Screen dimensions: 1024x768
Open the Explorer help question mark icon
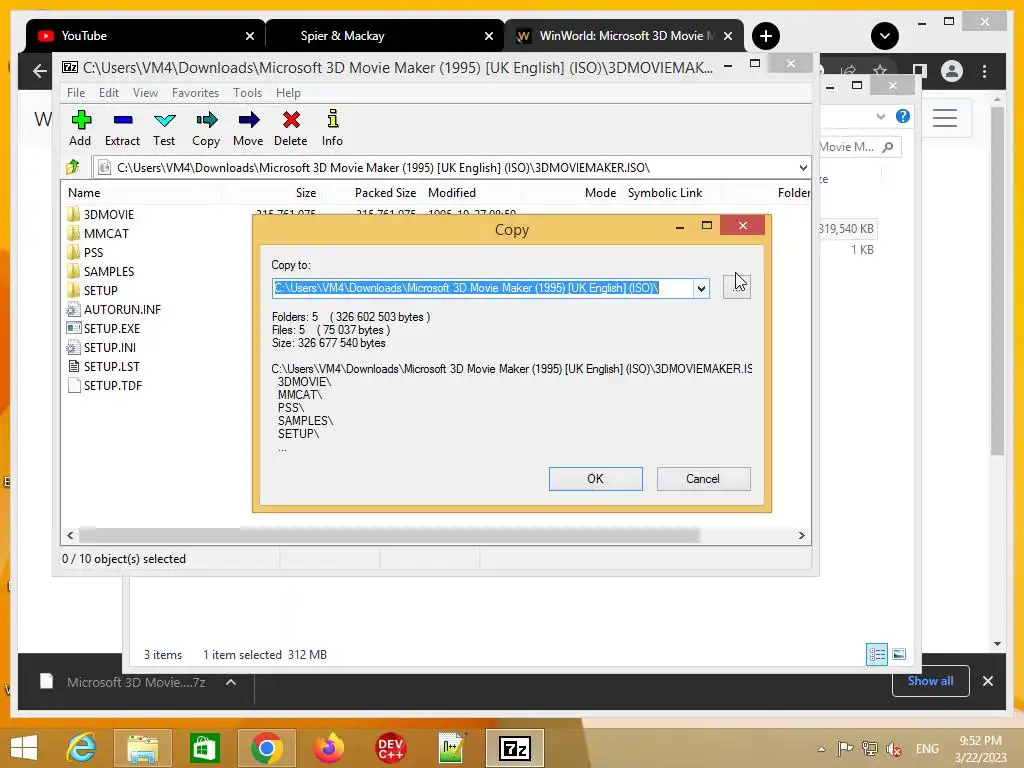903,116
